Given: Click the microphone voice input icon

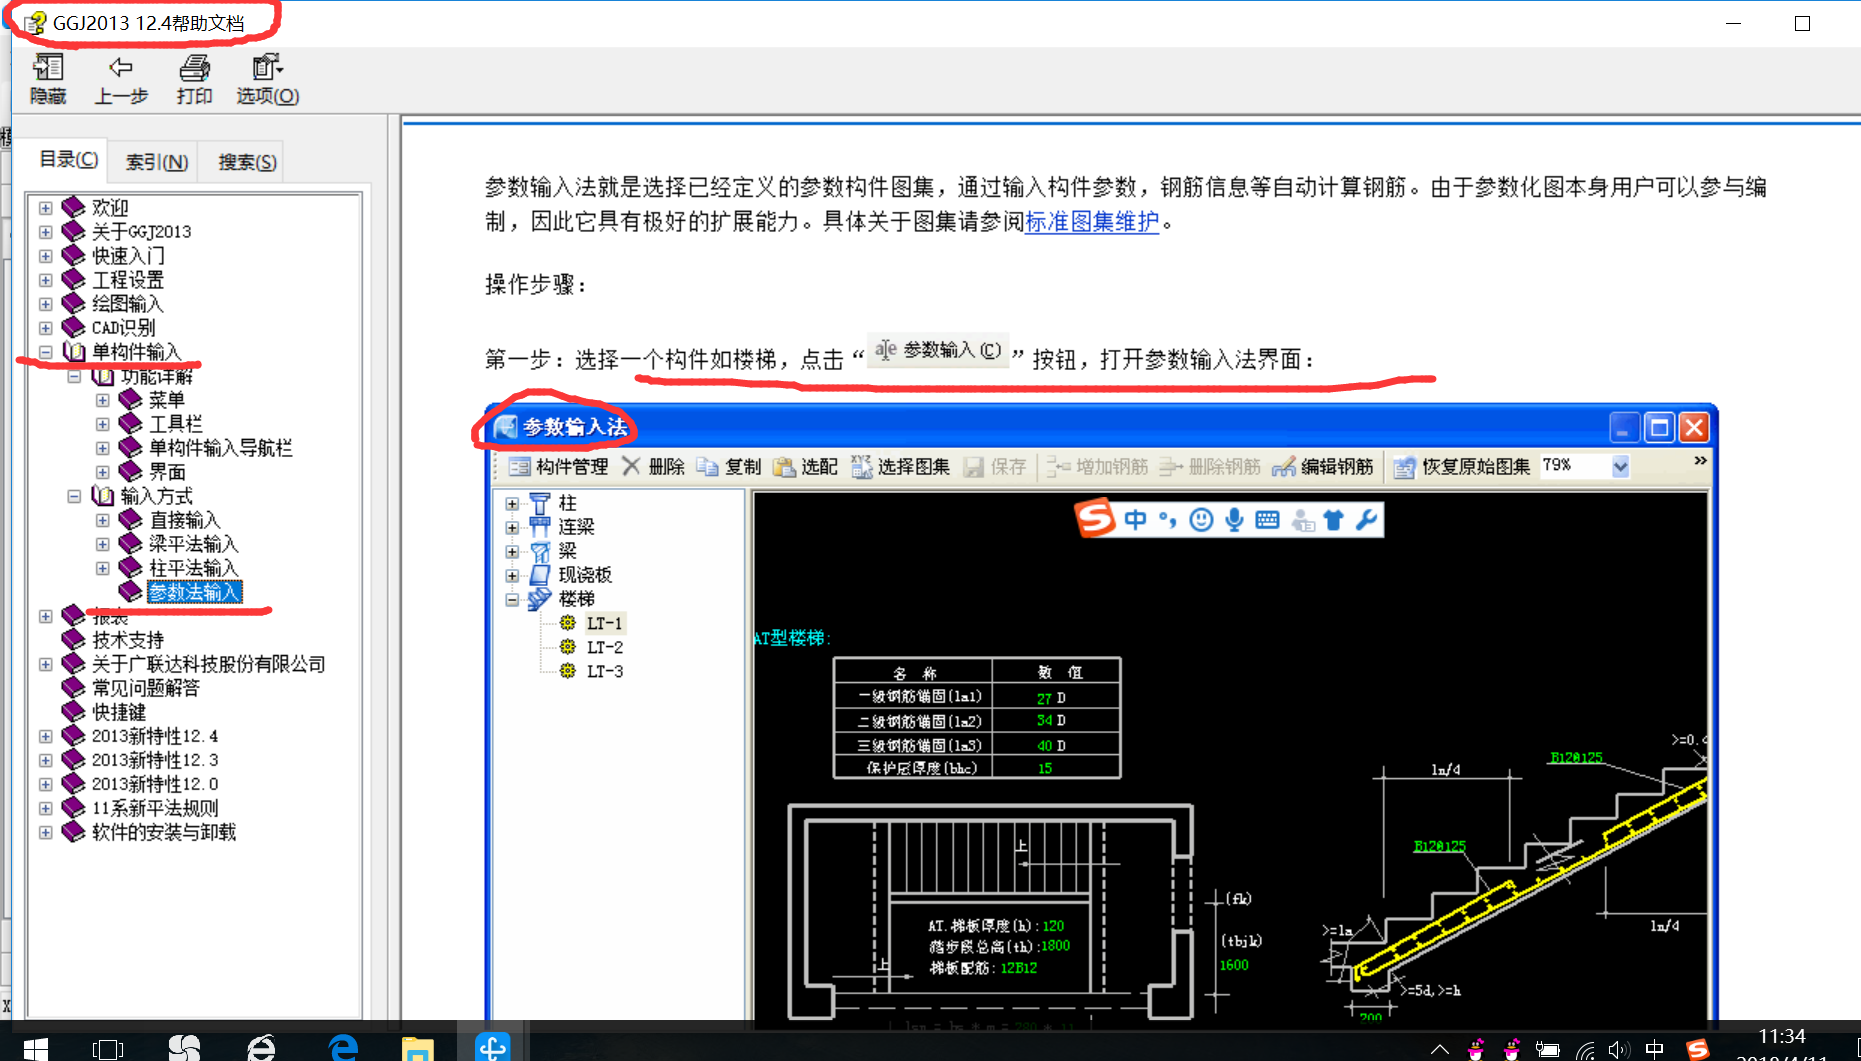Looking at the screenshot, I should point(1235,519).
